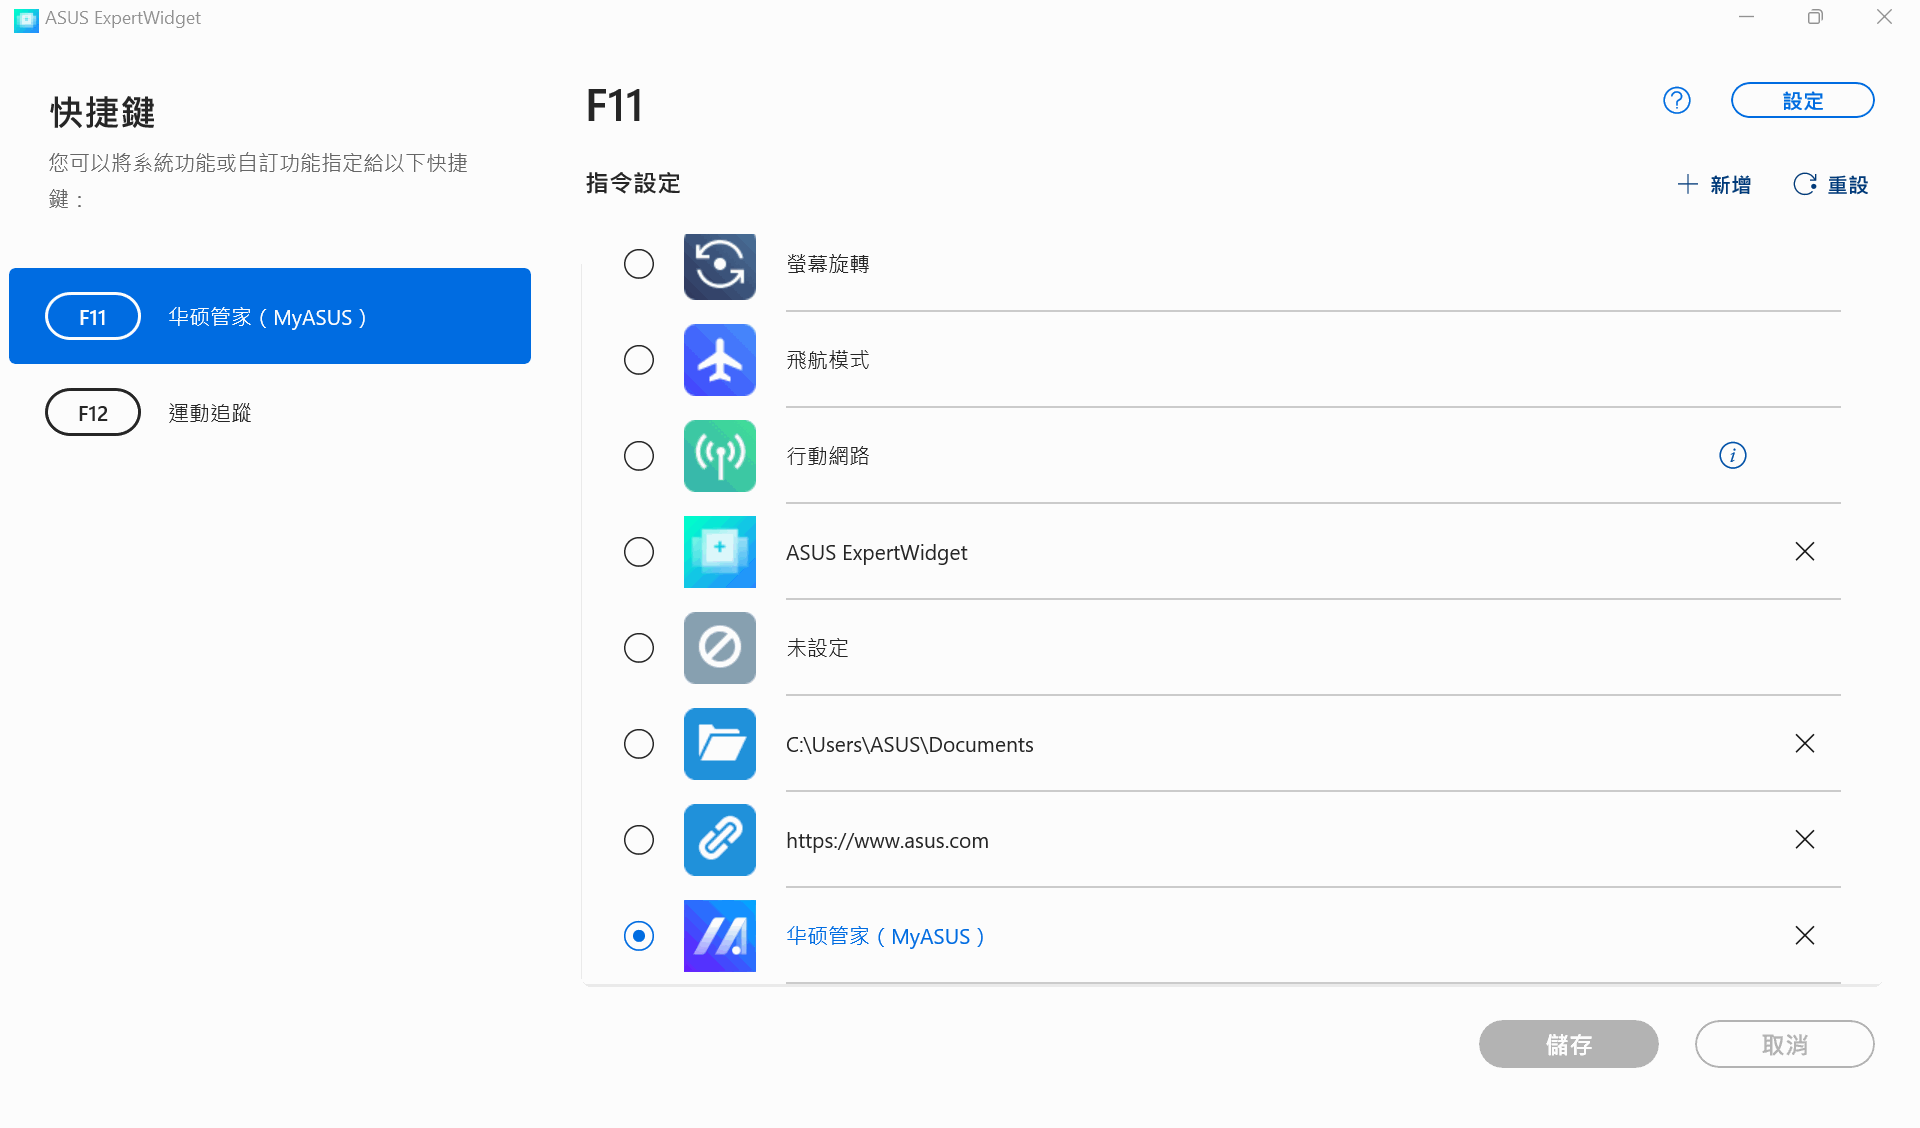Select the Documents folder radio button

point(639,744)
